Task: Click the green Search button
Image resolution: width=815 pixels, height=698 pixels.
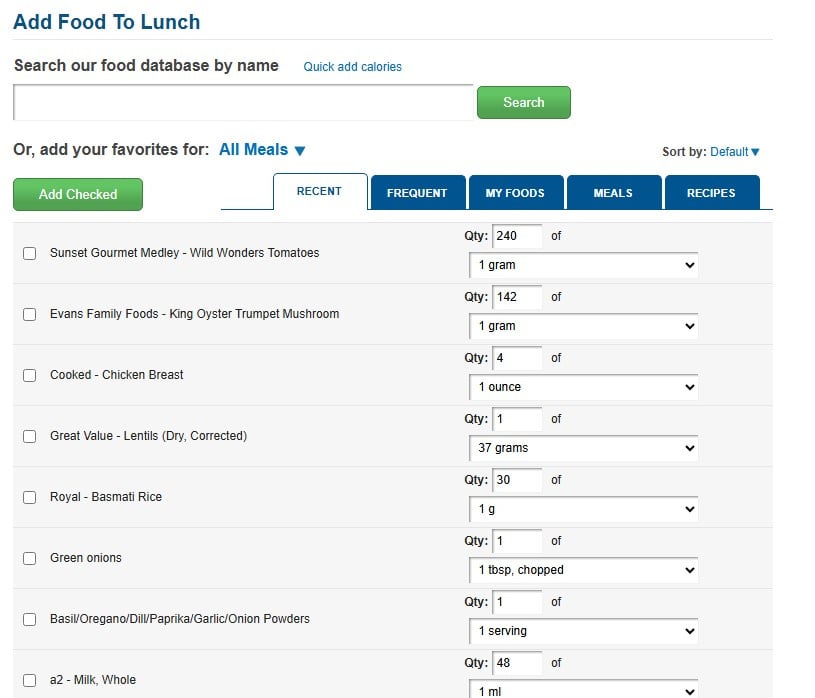Action: (523, 102)
